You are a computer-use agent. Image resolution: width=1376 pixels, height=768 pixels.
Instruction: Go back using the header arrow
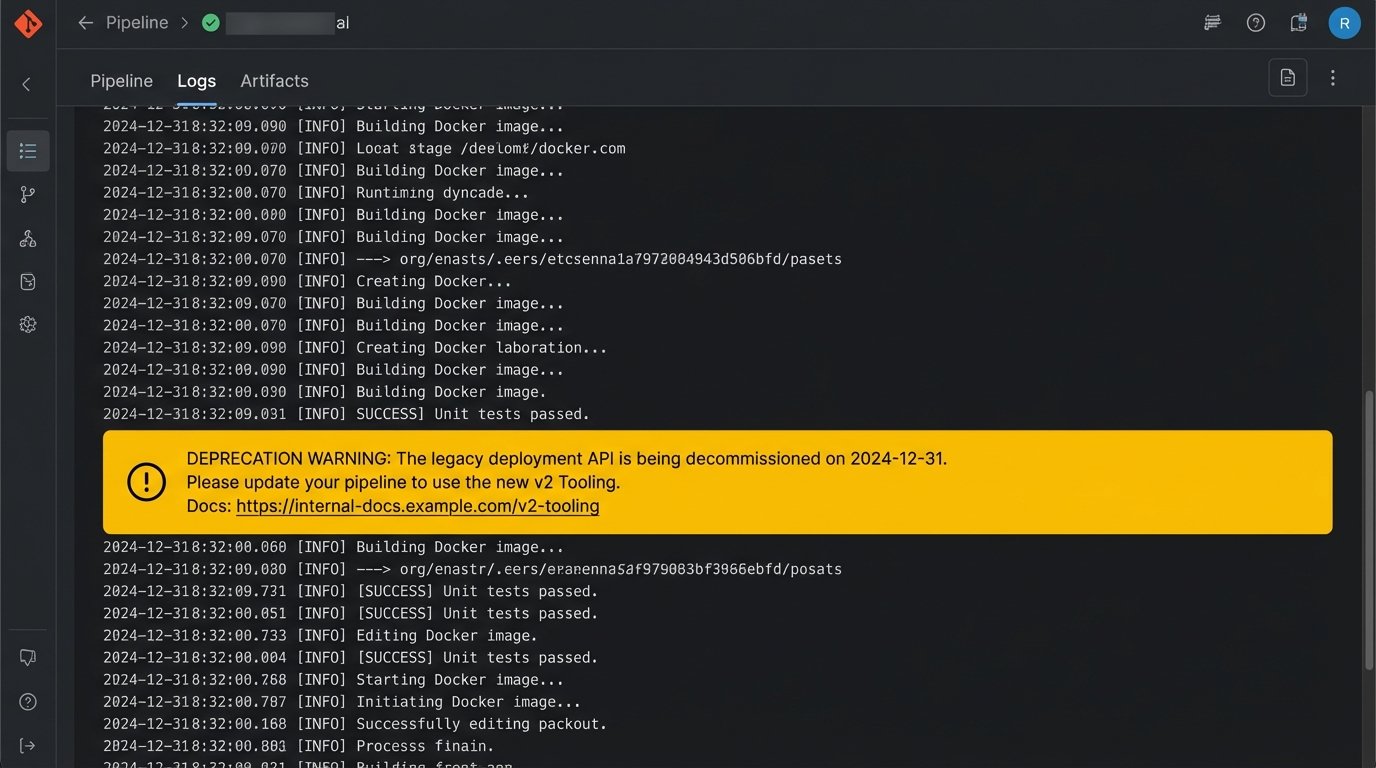(x=85, y=23)
